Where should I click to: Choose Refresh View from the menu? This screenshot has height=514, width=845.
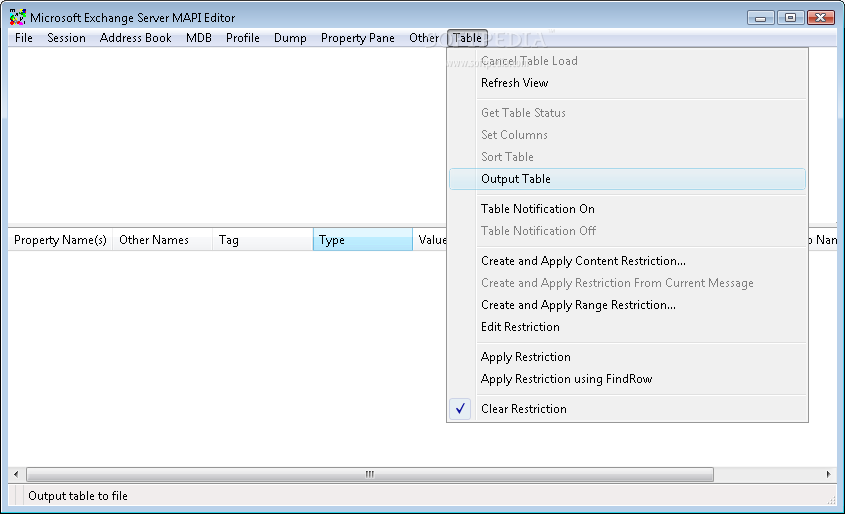click(627, 83)
